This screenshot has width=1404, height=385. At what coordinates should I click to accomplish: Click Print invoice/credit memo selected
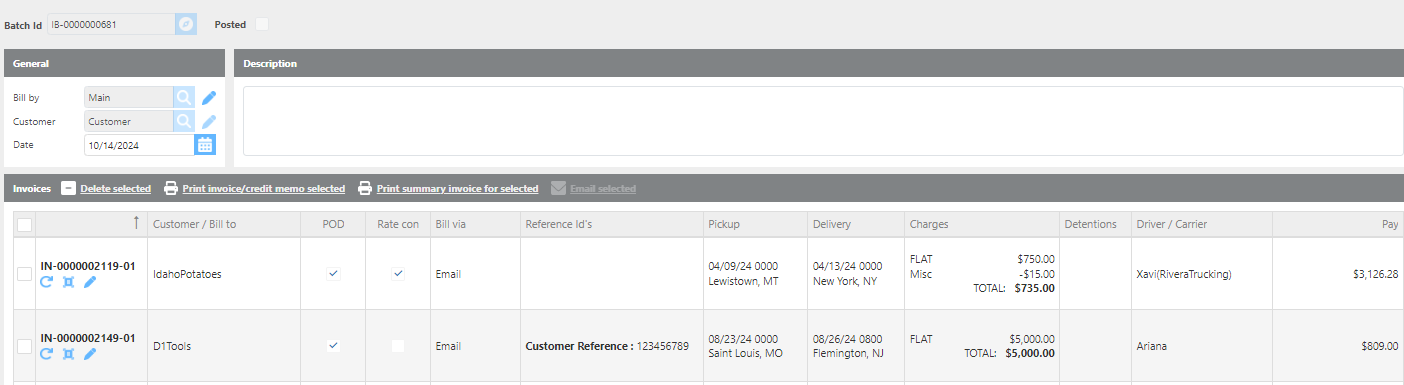pyautogui.click(x=263, y=188)
